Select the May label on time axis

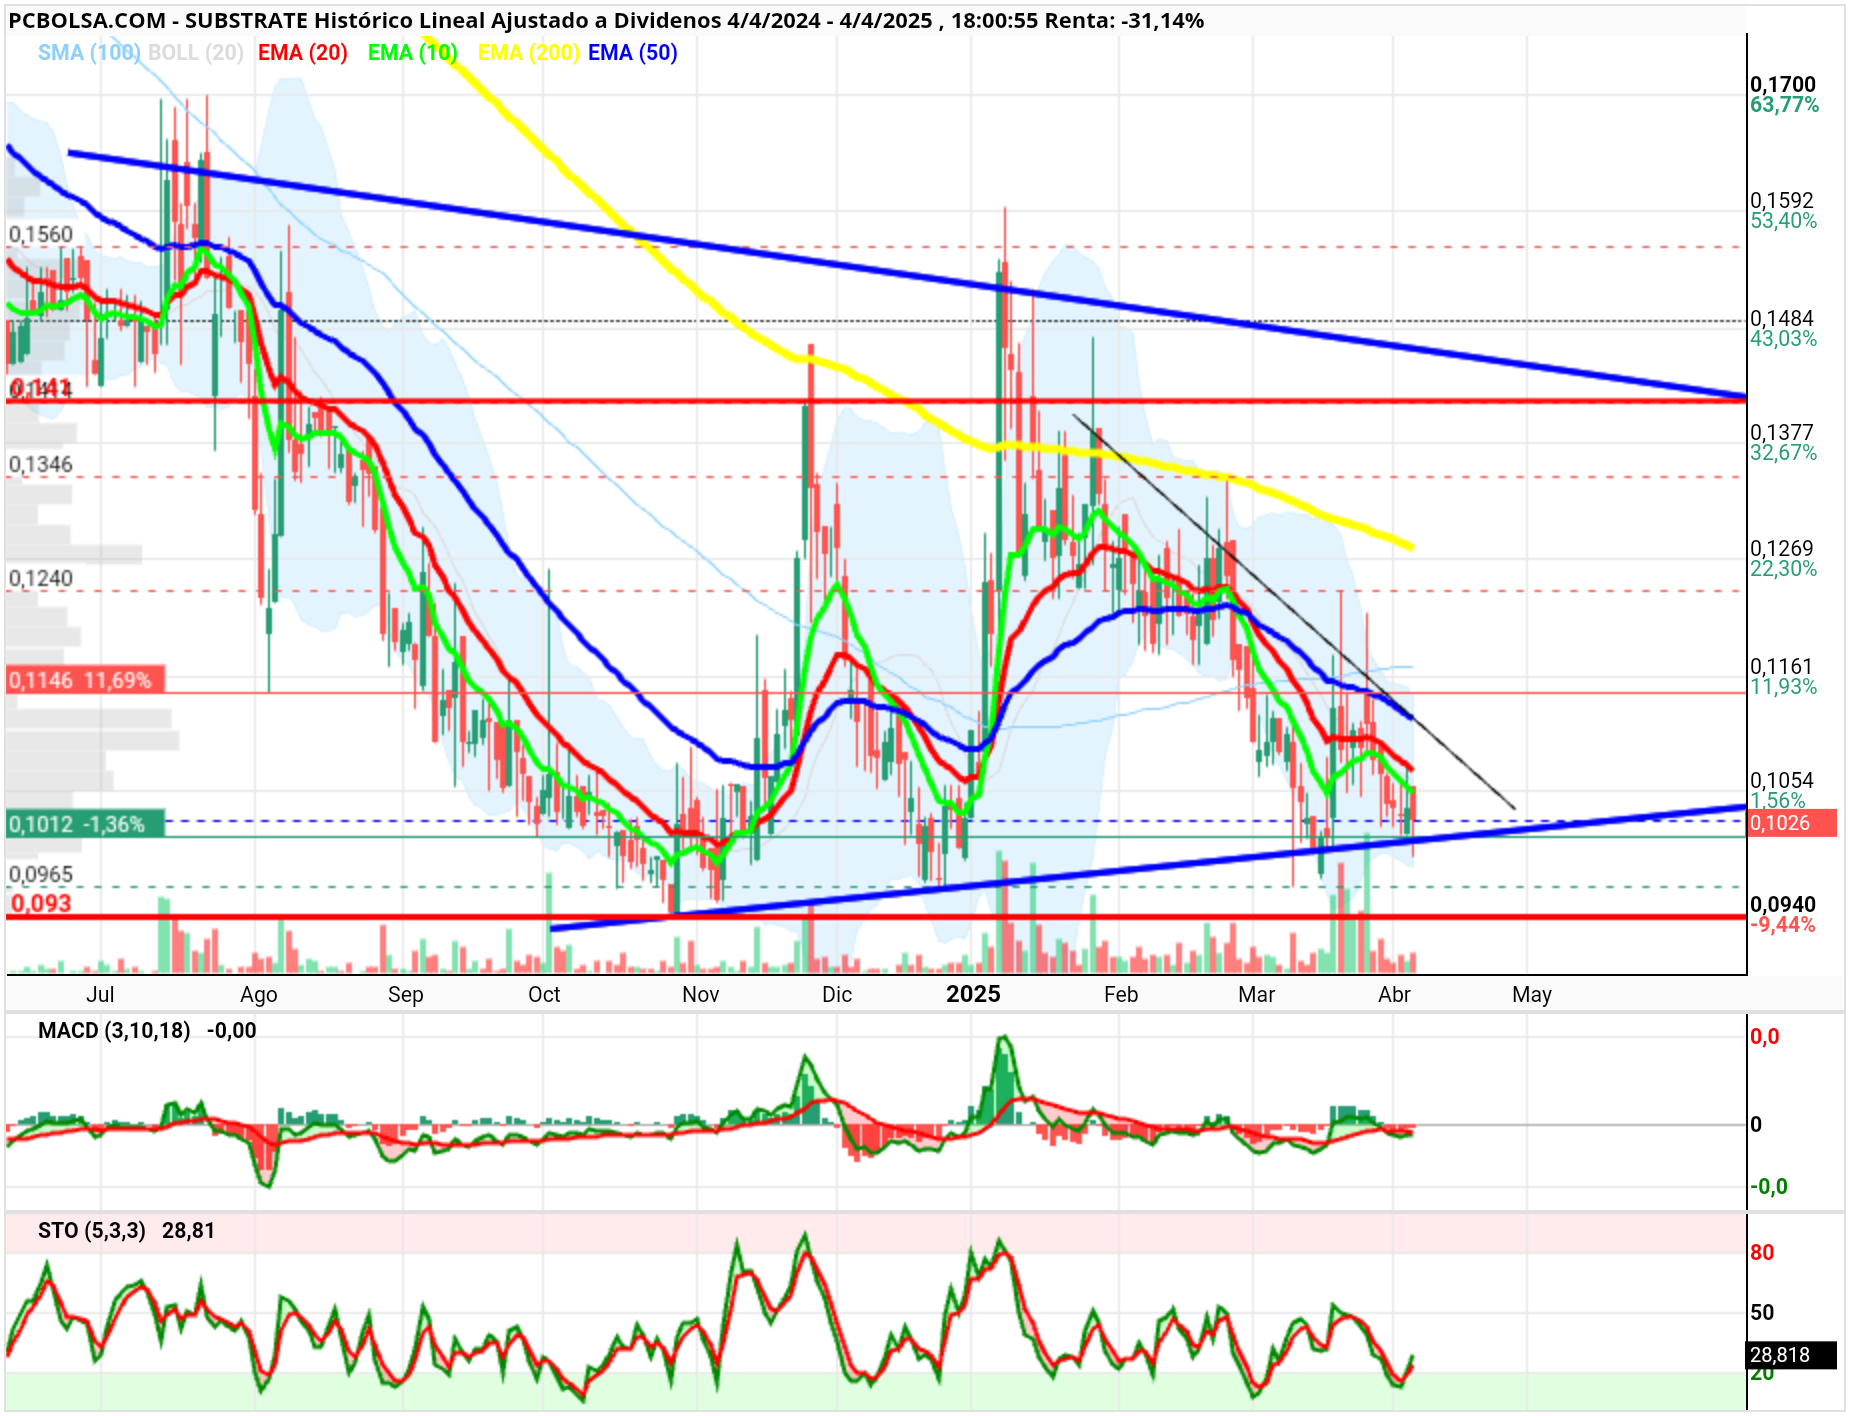tap(1532, 995)
